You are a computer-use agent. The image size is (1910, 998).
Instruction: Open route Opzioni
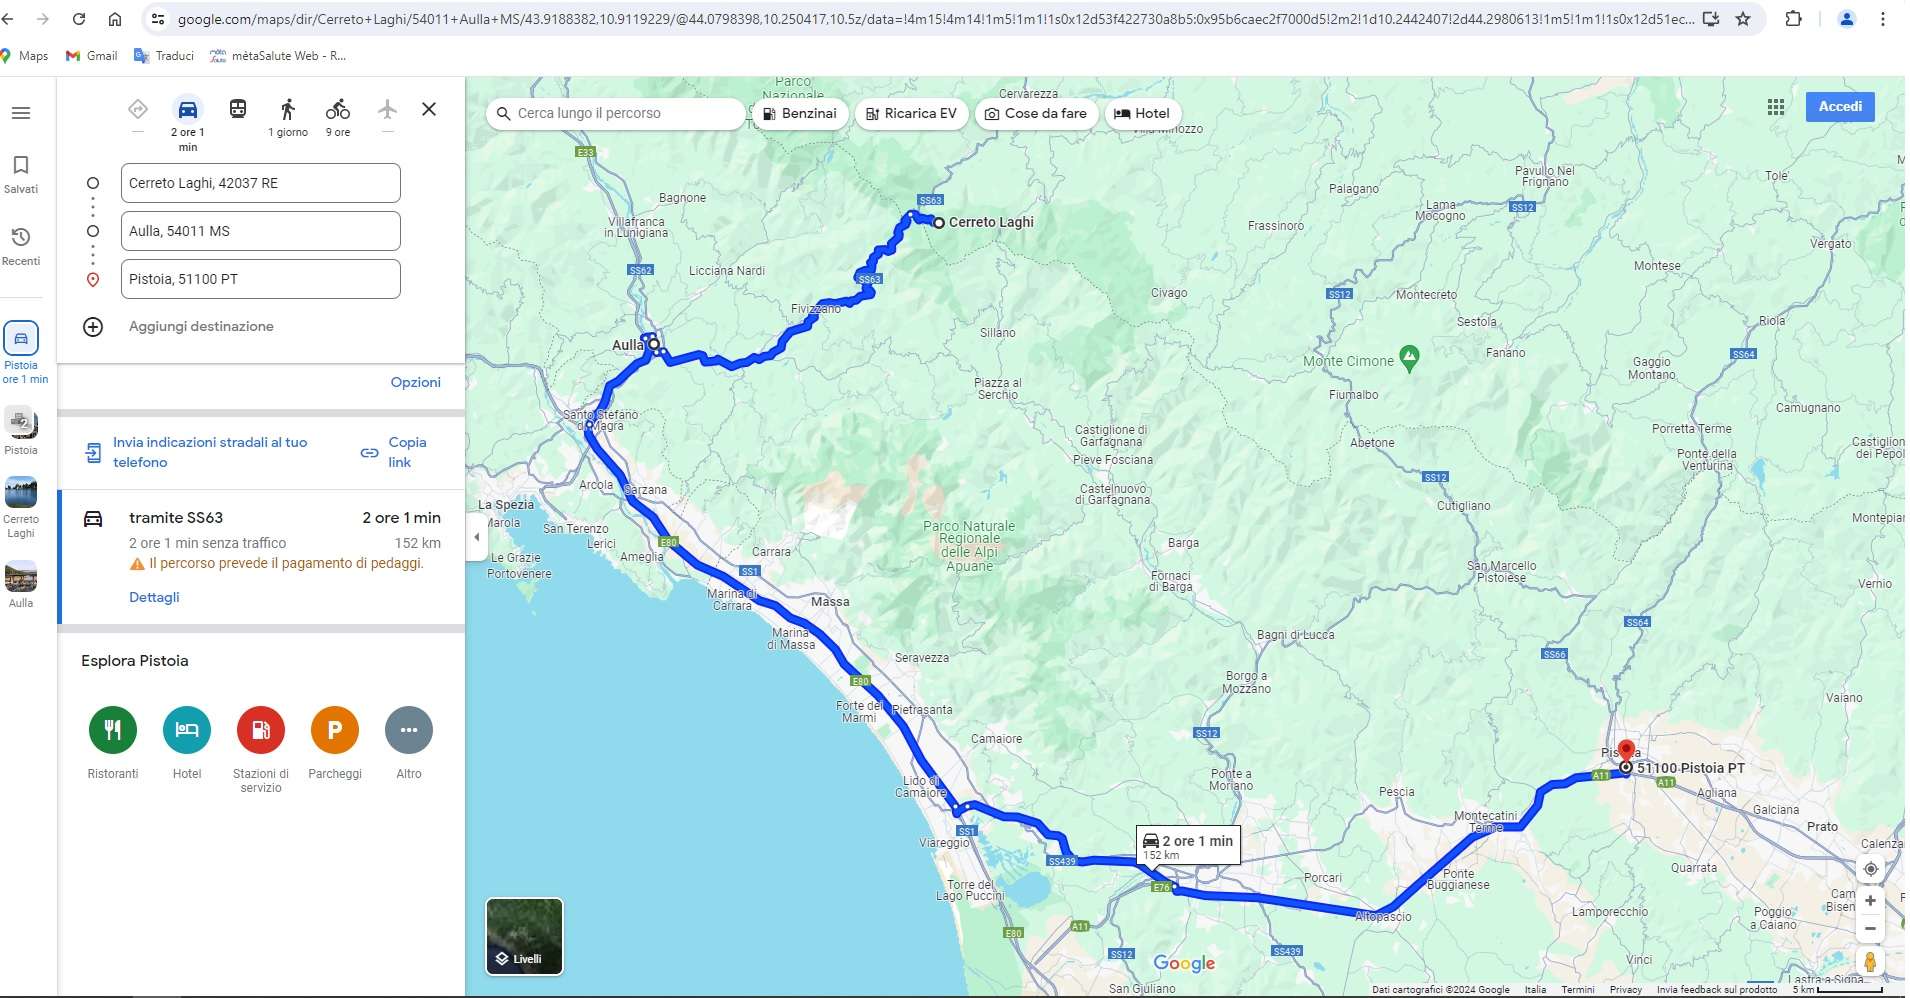(416, 382)
